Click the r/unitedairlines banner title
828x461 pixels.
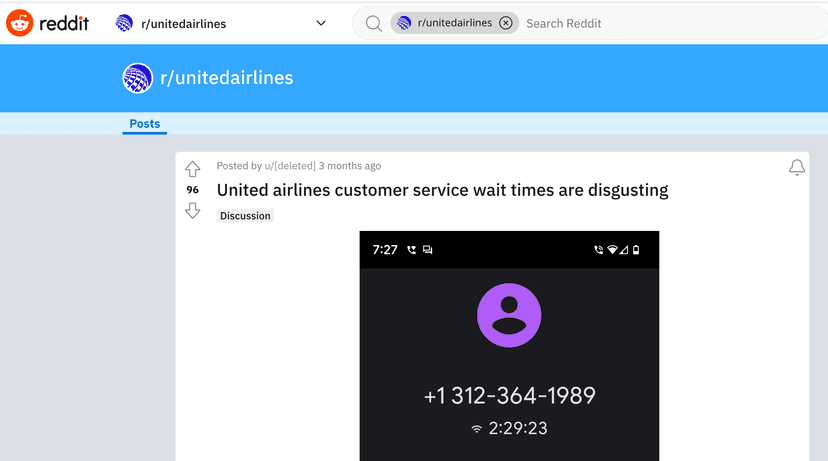[226, 78]
